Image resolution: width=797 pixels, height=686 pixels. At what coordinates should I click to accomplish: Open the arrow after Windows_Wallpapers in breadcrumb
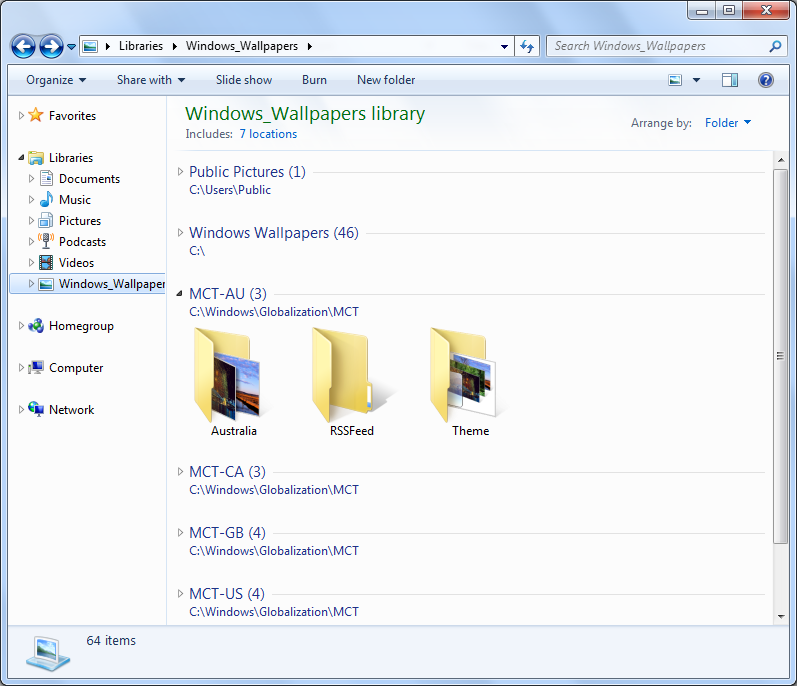point(310,46)
